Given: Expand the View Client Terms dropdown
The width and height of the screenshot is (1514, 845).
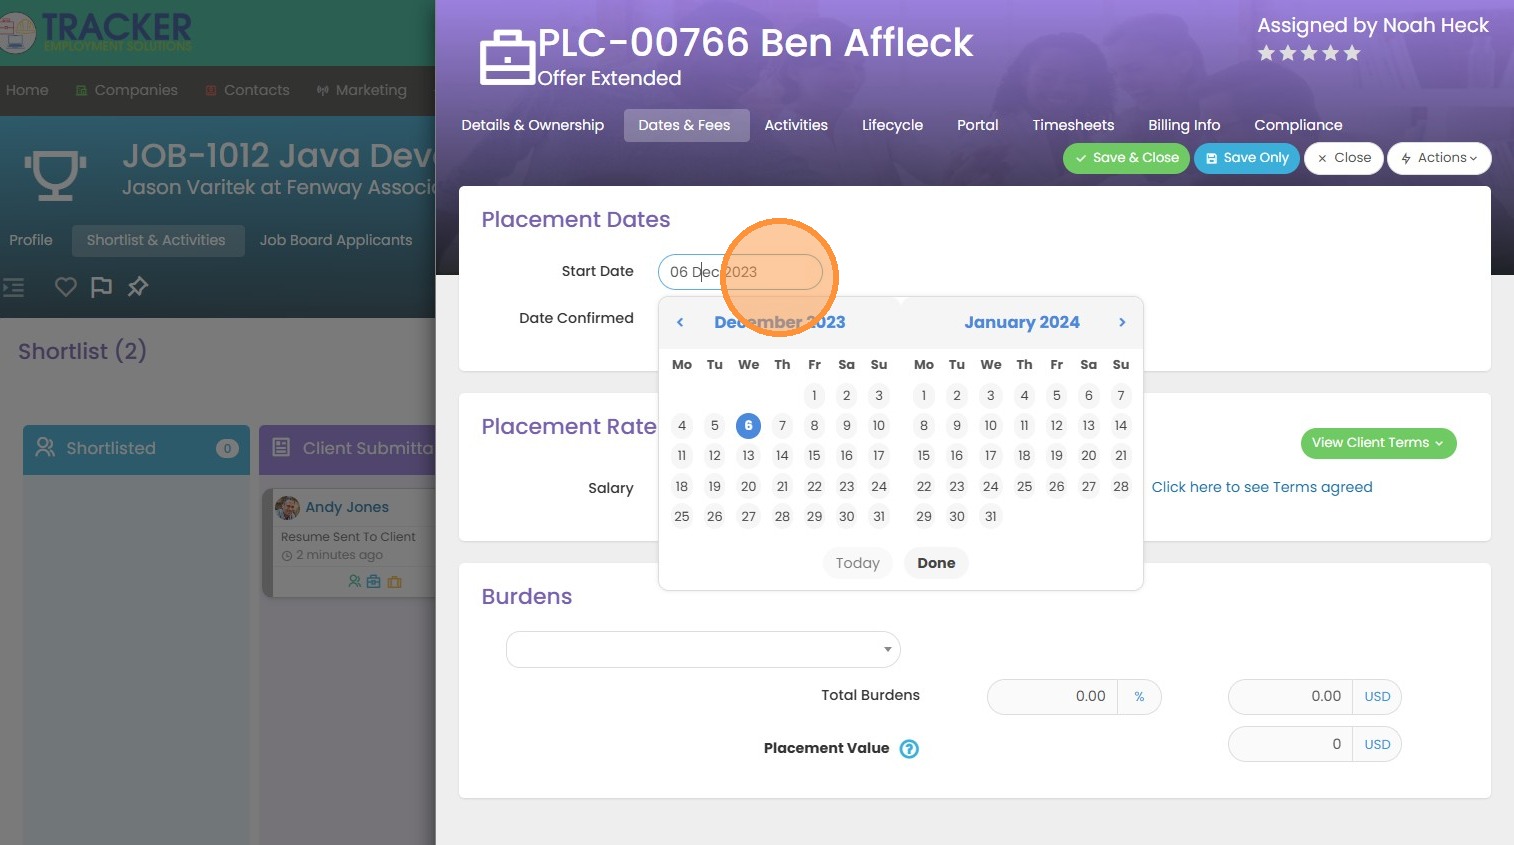Looking at the screenshot, I should [x=1377, y=443].
